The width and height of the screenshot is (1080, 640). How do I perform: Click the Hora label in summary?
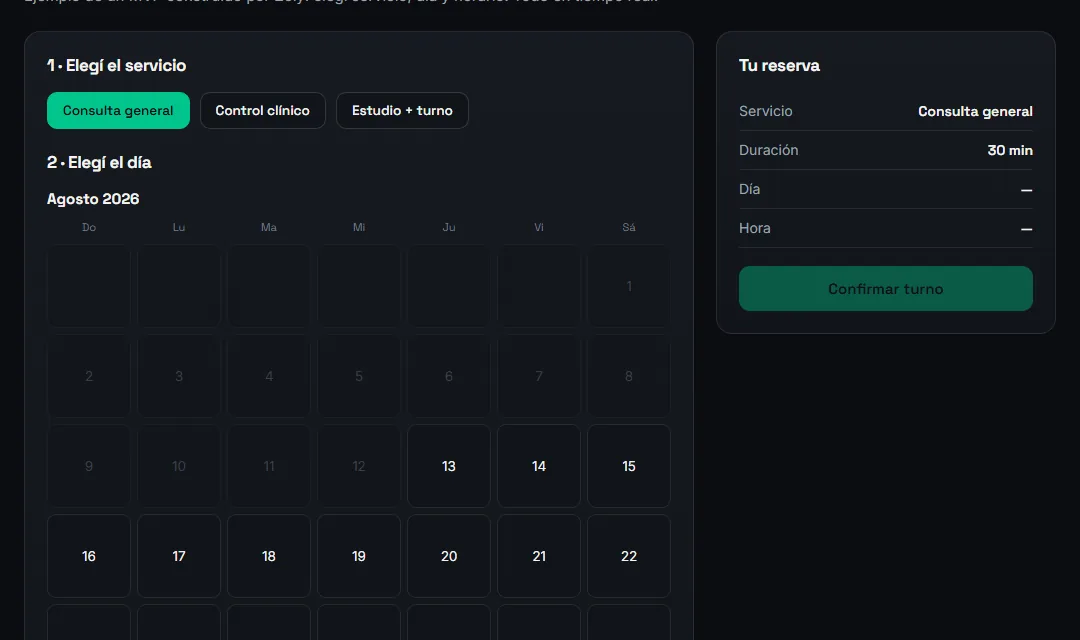tap(755, 228)
